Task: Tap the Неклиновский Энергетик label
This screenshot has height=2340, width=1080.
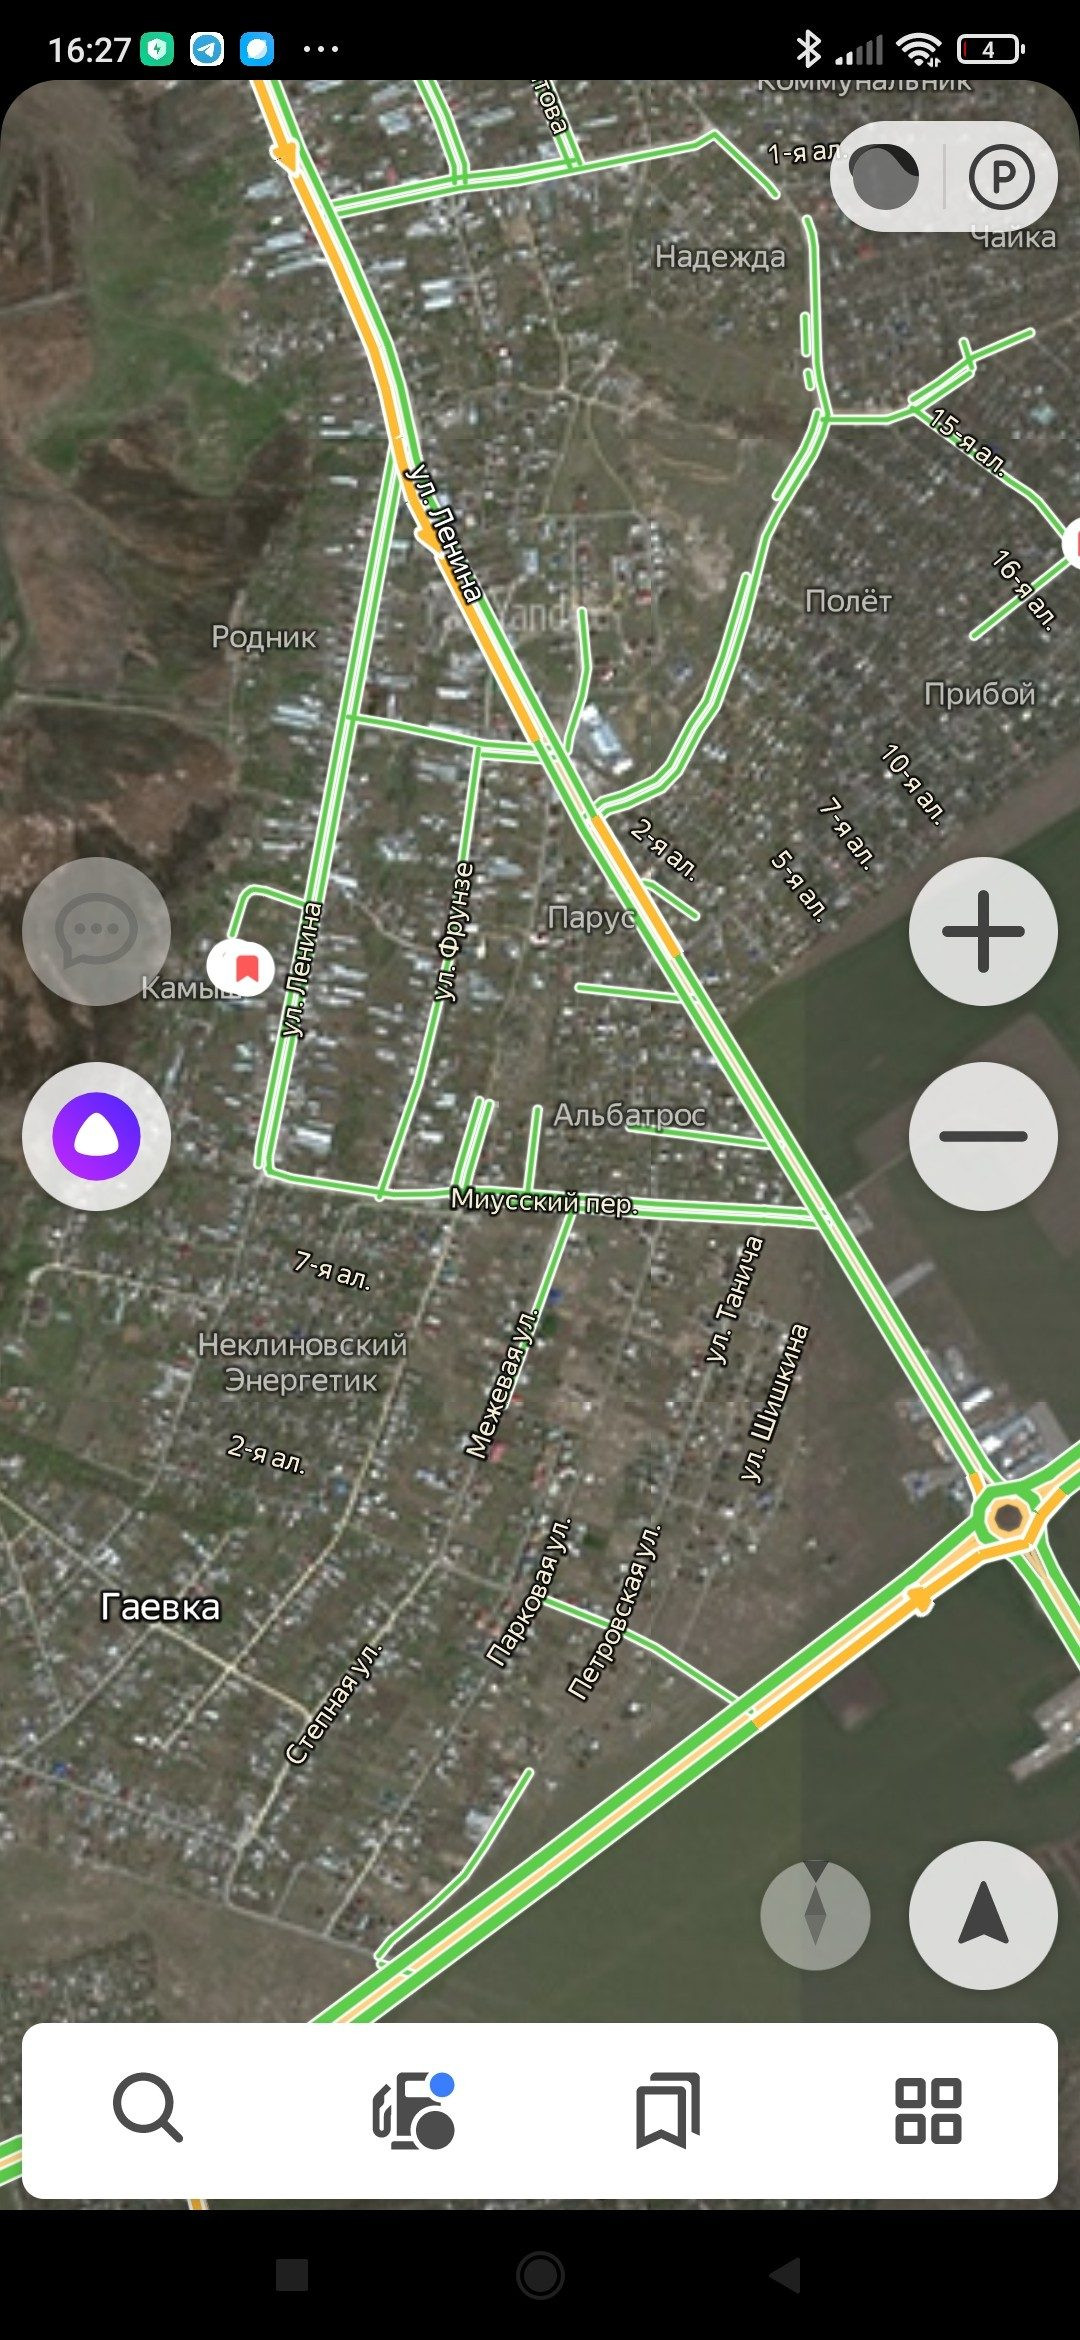Action: click(302, 1362)
